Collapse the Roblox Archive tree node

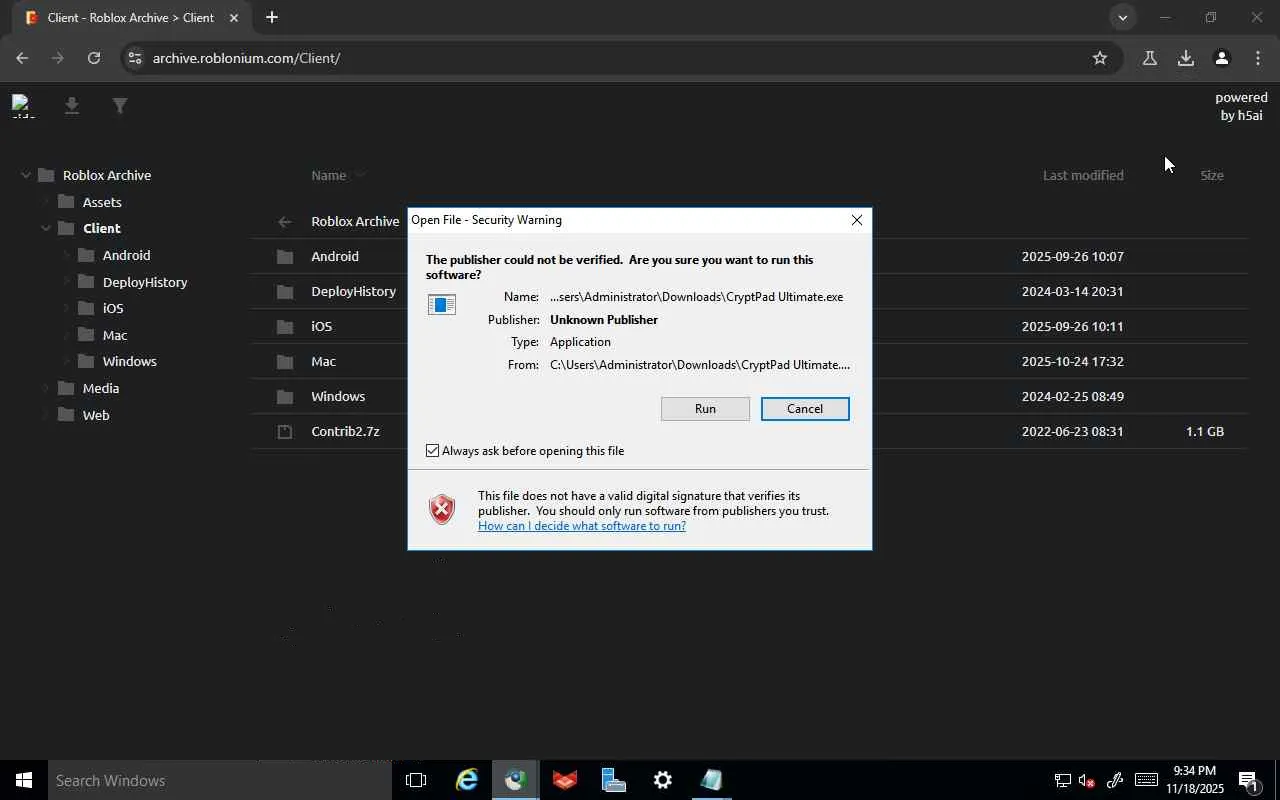25,176
